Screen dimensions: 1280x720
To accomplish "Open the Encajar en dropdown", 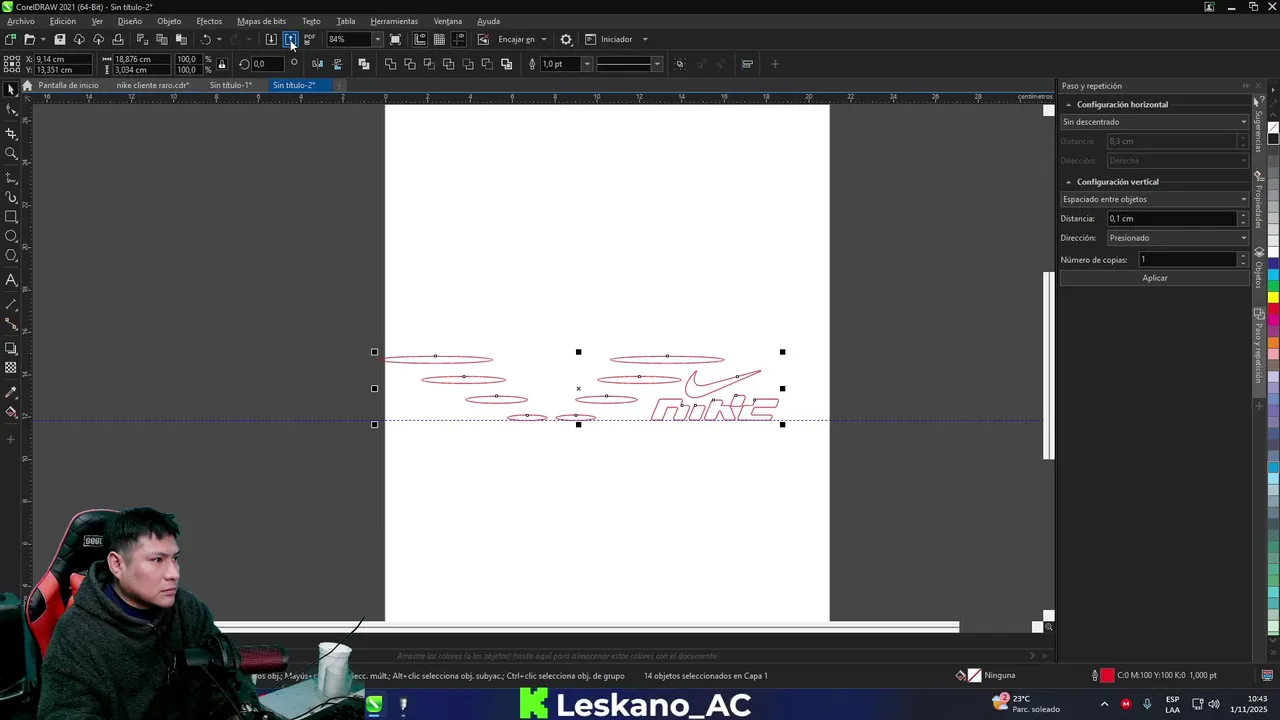I will [x=543, y=39].
